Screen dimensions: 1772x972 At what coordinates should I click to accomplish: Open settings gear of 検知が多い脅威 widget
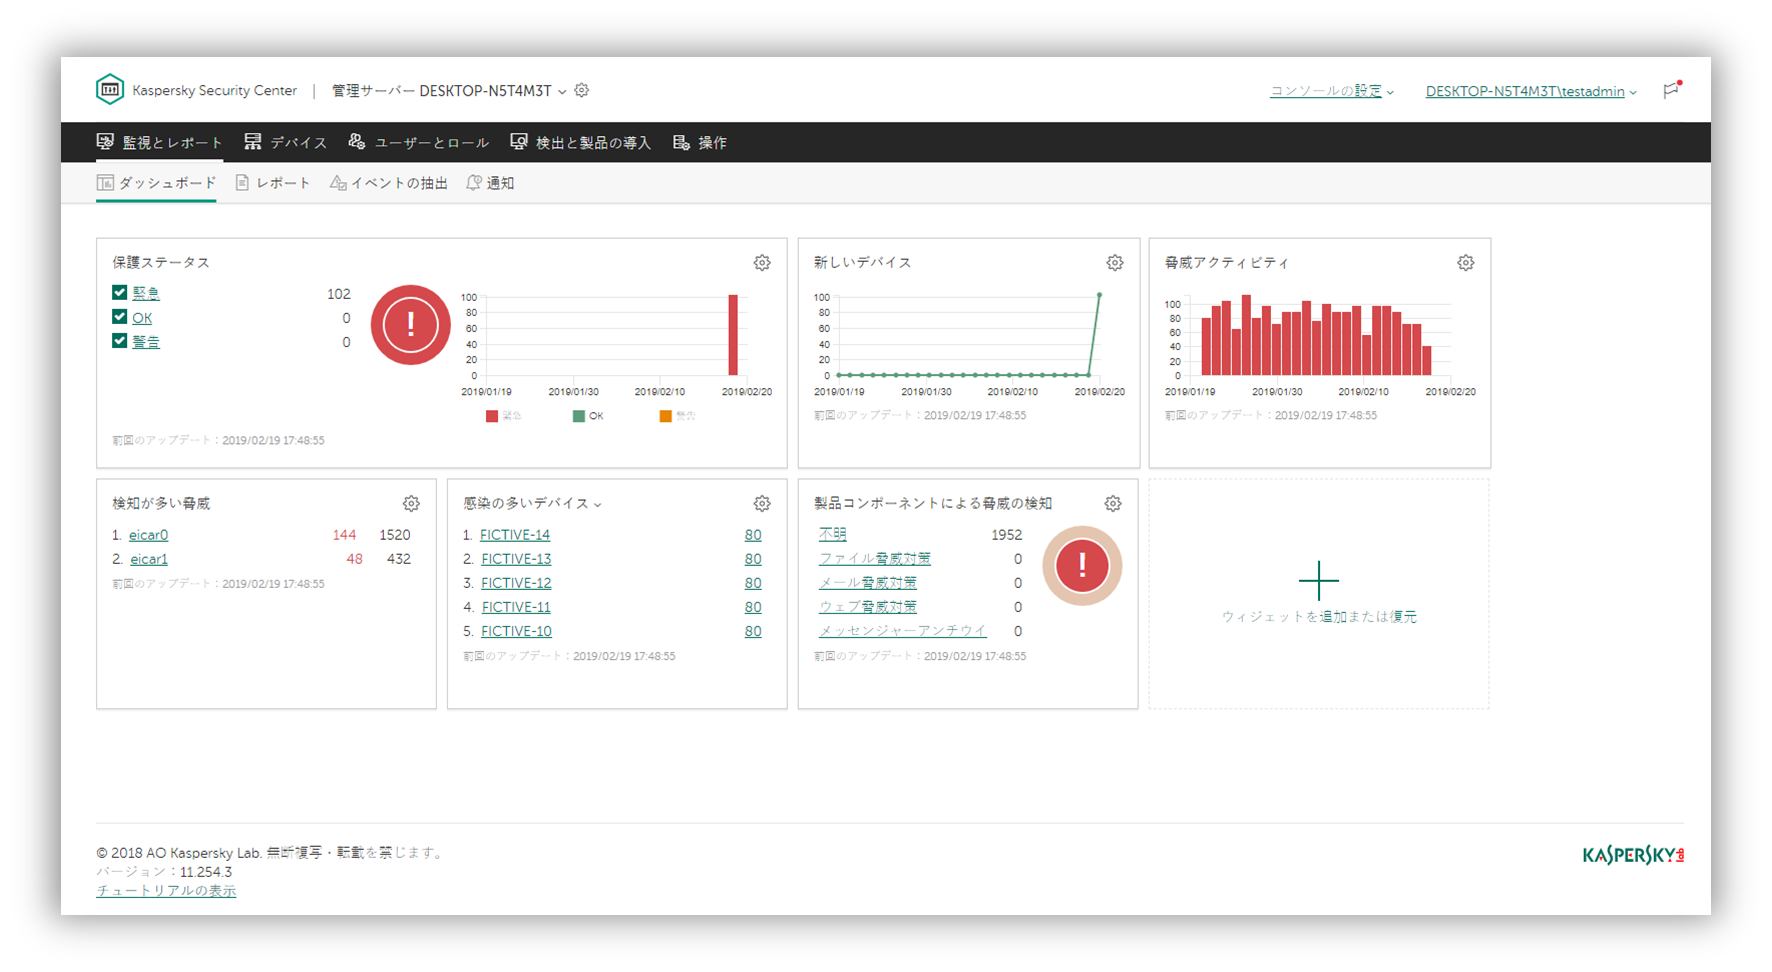(x=411, y=503)
